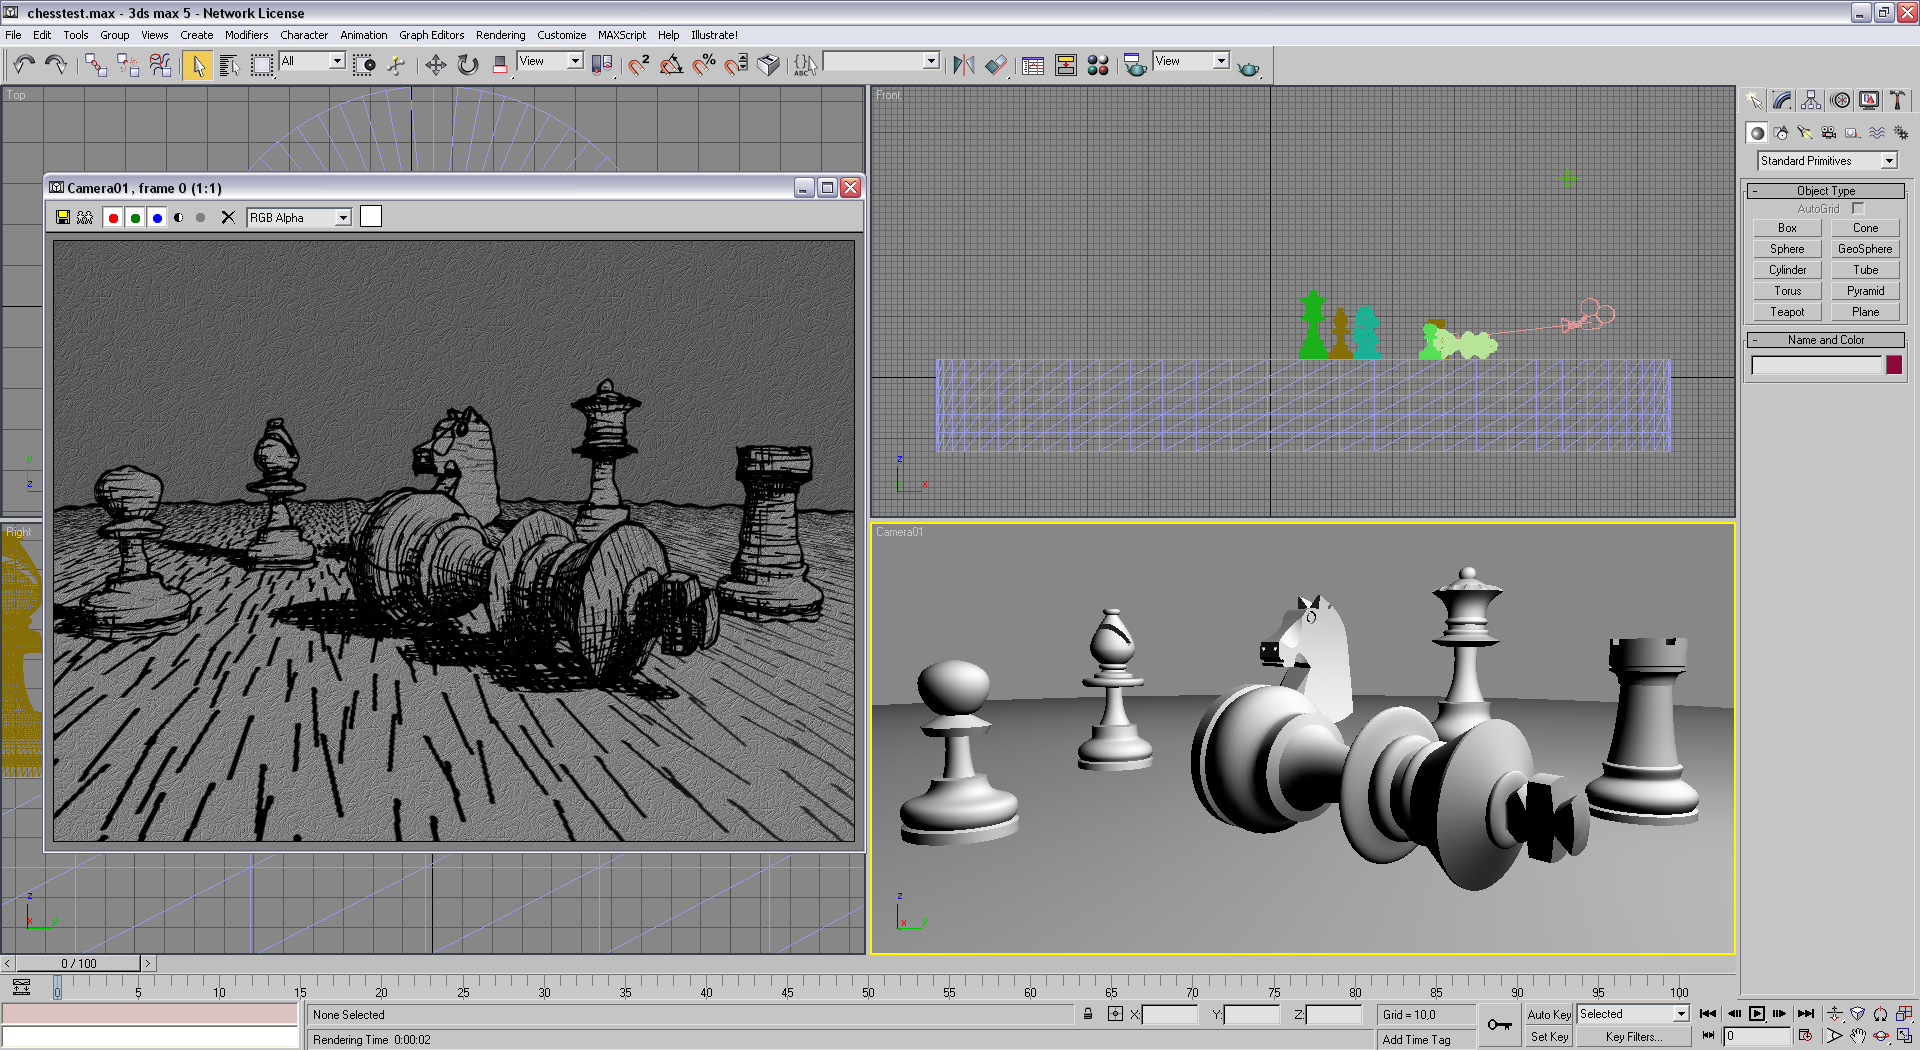Click the Sphere button

[x=1787, y=249]
